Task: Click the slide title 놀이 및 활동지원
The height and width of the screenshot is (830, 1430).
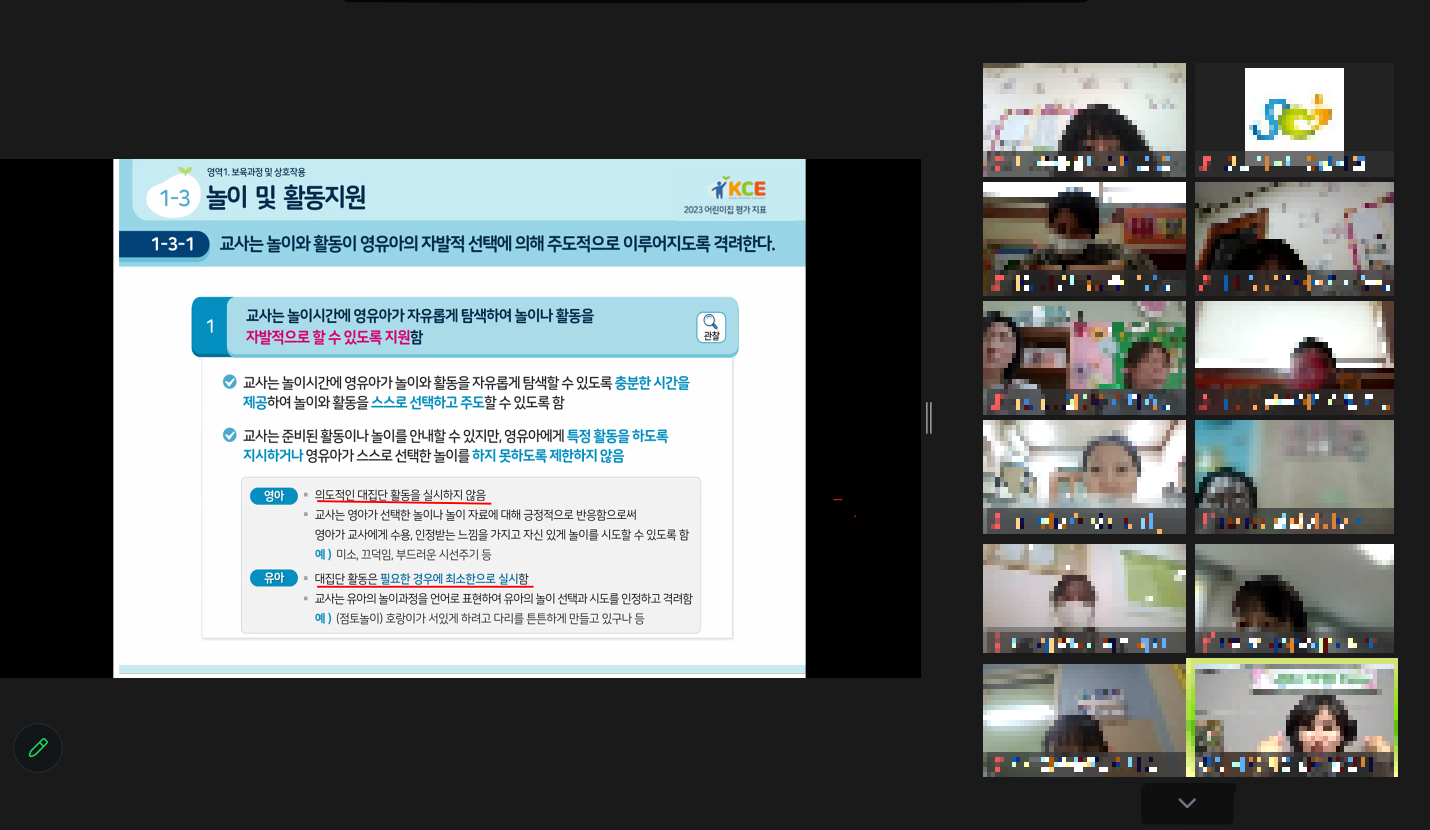Action: coord(286,198)
